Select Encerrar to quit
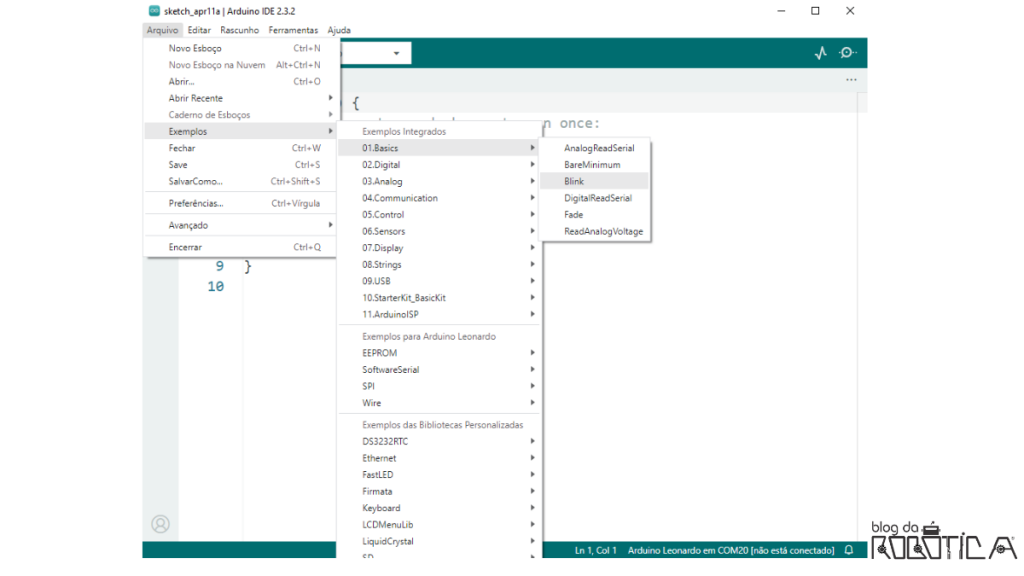 (240, 247)
